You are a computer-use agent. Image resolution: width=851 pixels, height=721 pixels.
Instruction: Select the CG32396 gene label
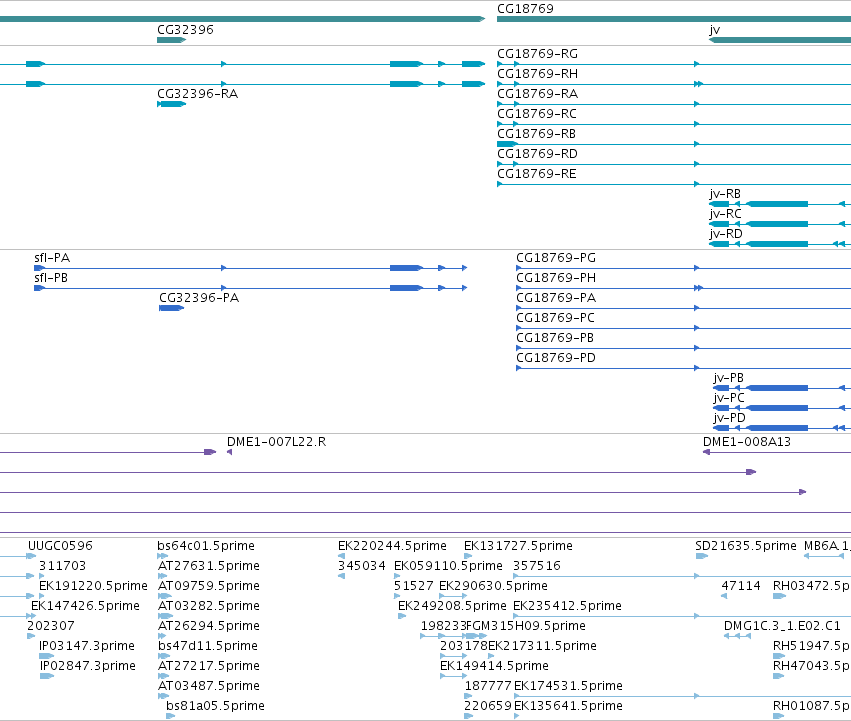[185, 30]
